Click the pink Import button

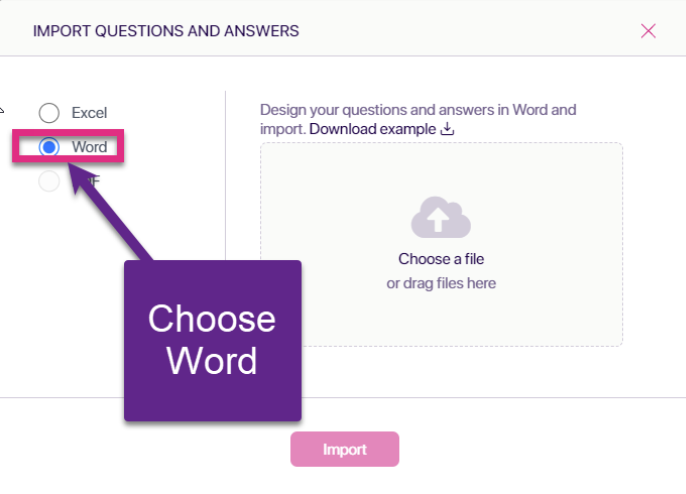pyautogui.click(x=345, y=449)
